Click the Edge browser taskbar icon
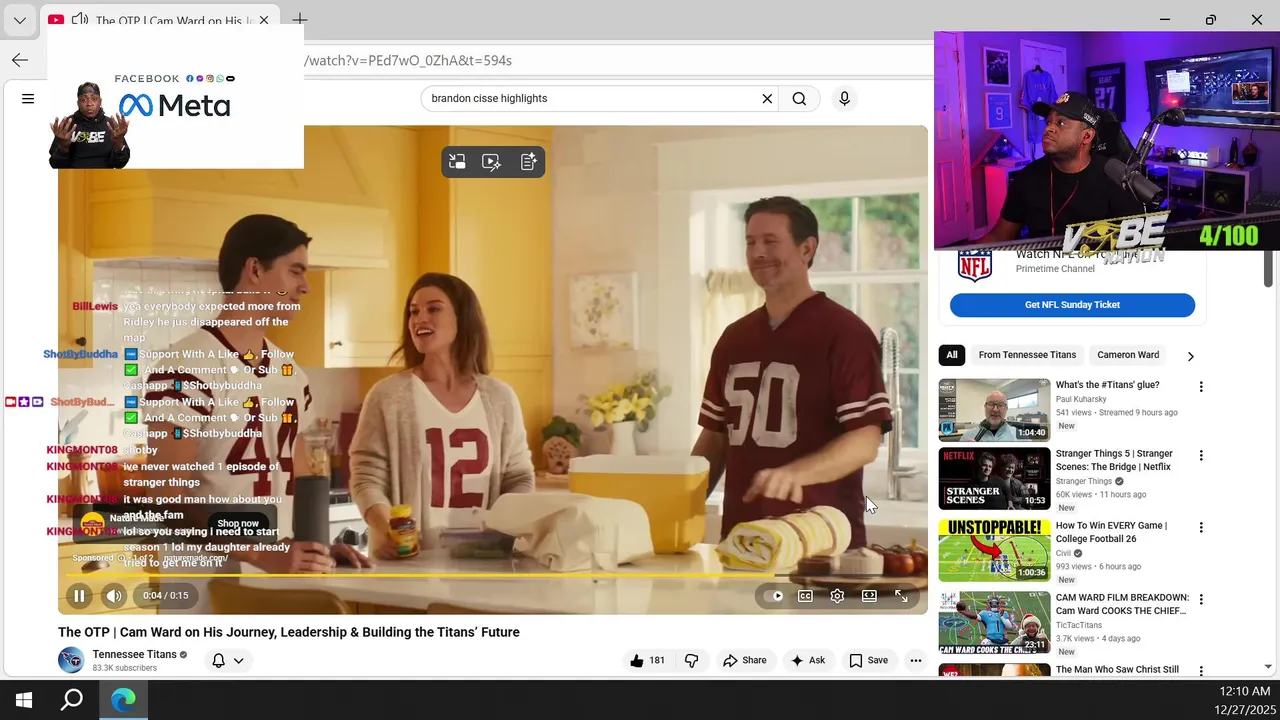 point(123,700)
